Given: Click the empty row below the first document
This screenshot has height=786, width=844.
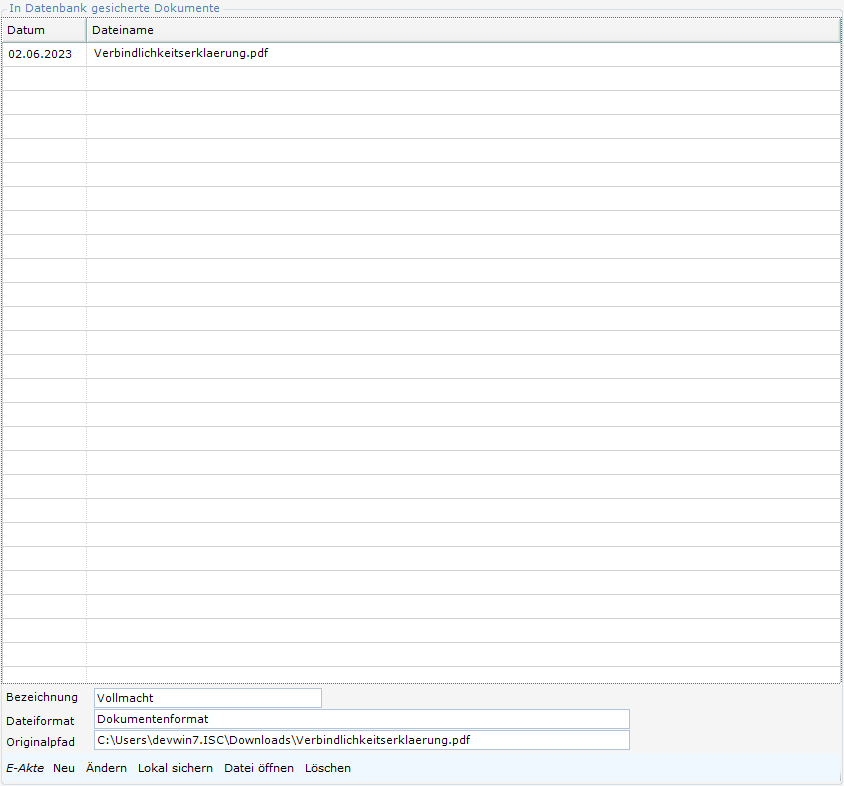Looking at the screenshot, I should click(421, 79).
